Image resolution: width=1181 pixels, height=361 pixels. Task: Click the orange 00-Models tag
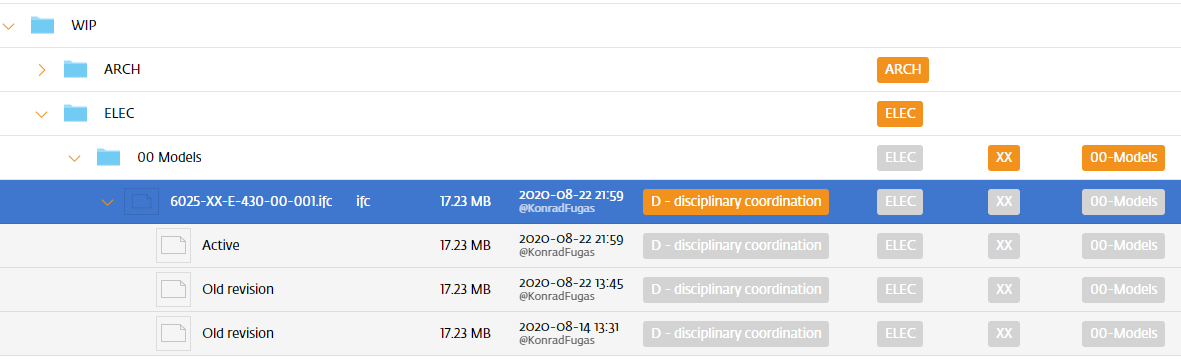pos(1123,158)
